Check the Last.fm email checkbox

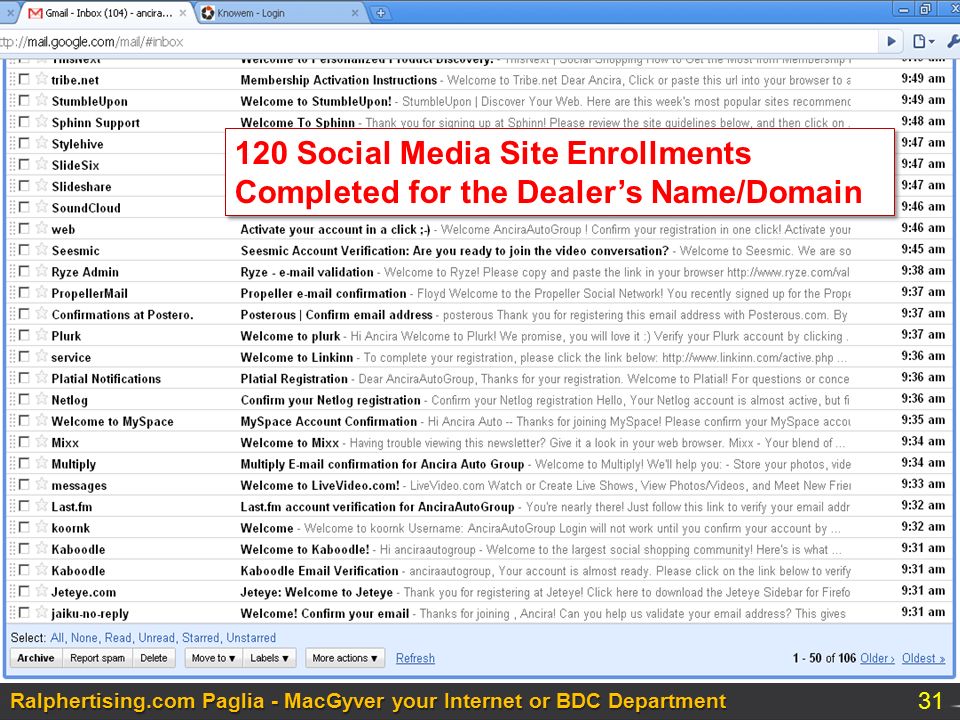[24, 506]
